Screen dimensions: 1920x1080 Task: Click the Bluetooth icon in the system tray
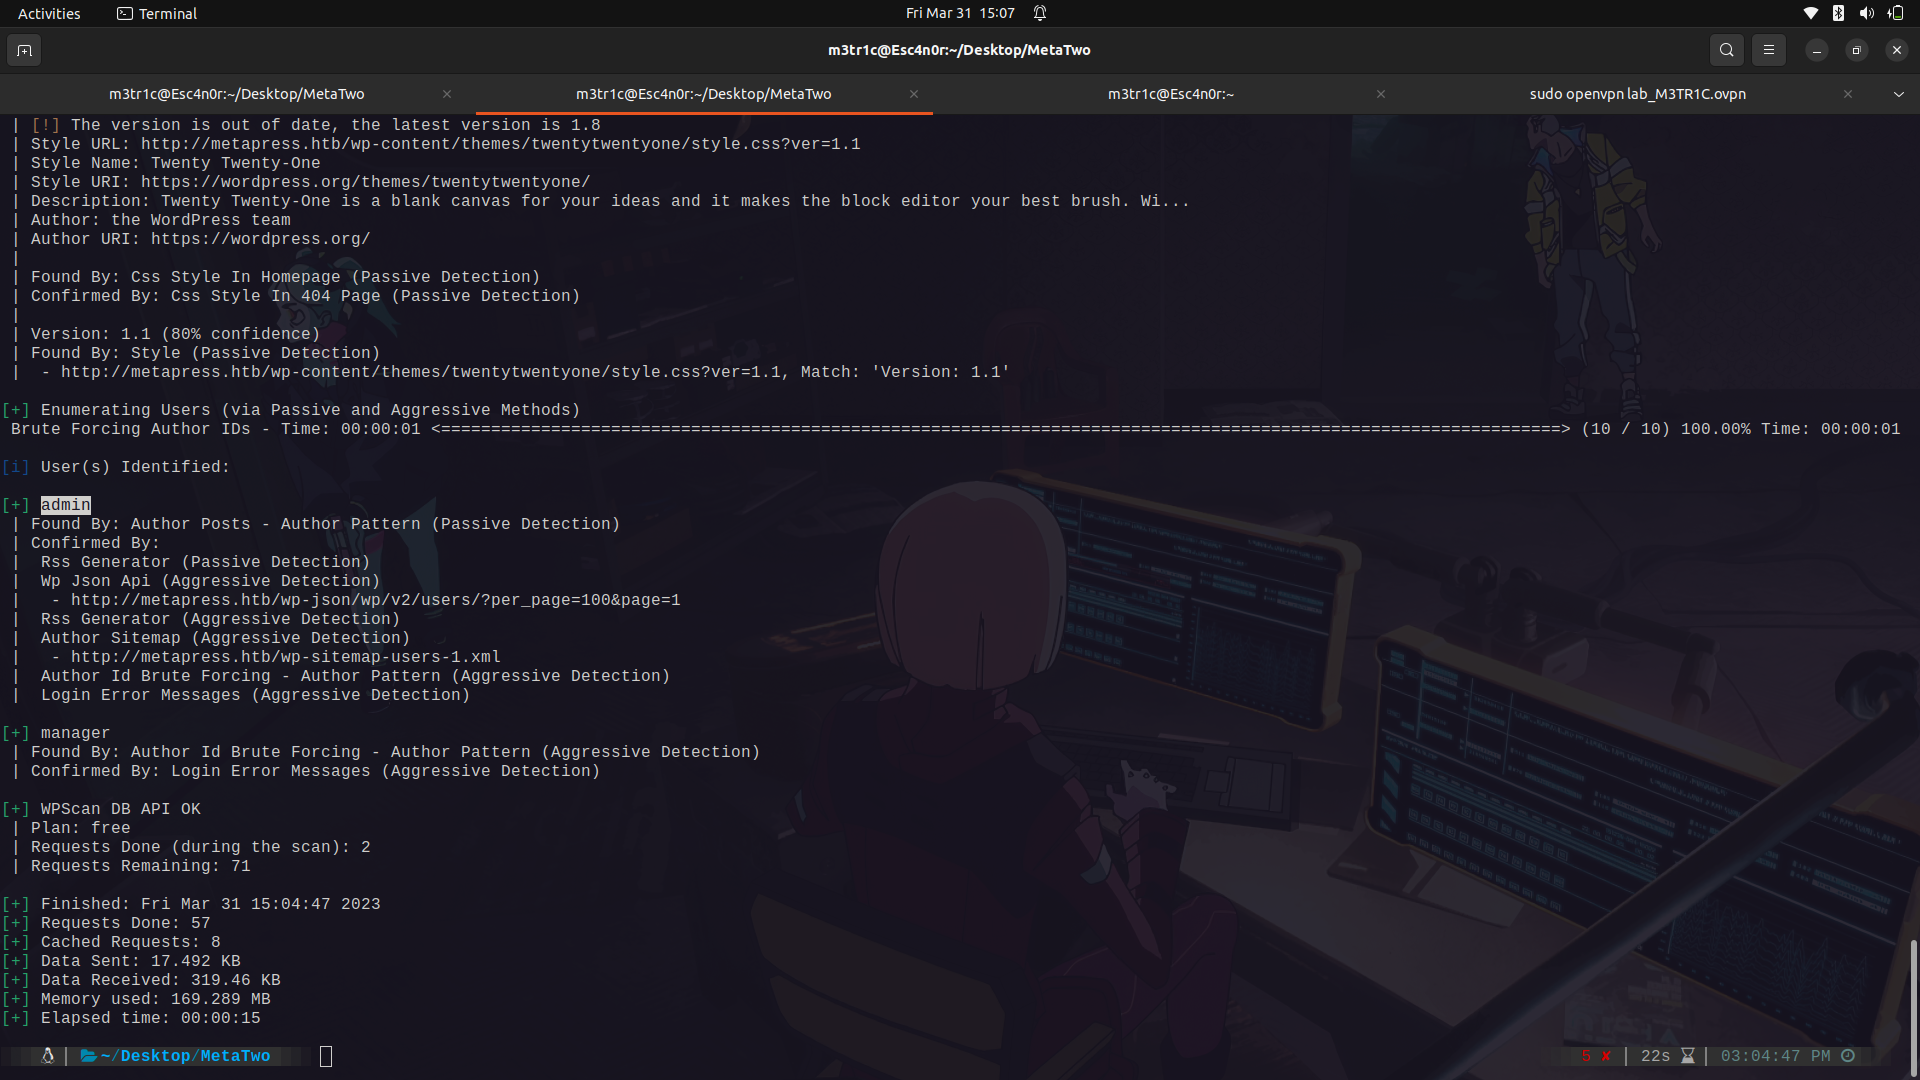[1838, 13]
